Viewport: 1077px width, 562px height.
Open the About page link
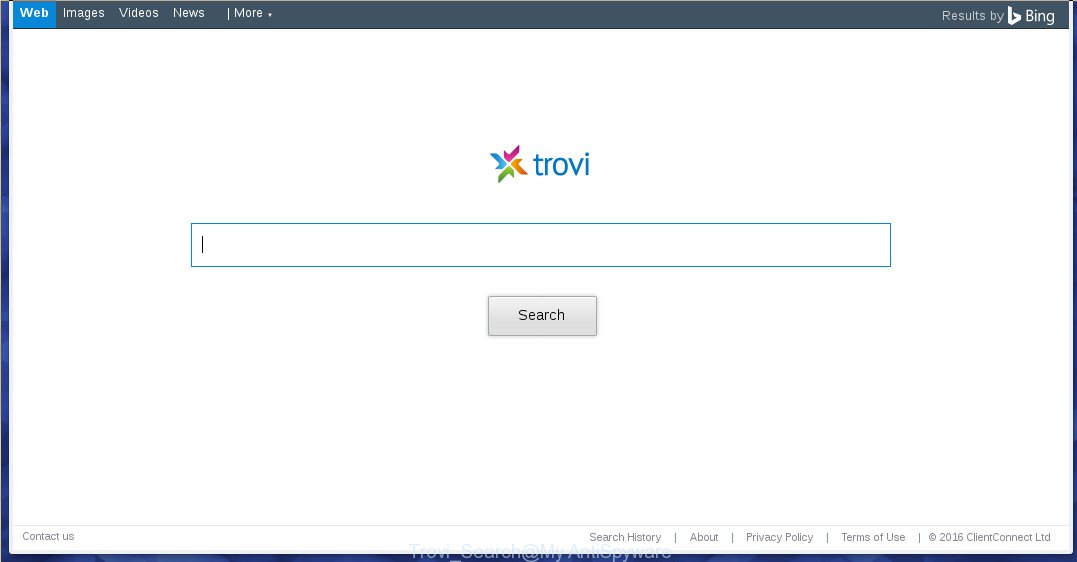[x=704, y=537]
